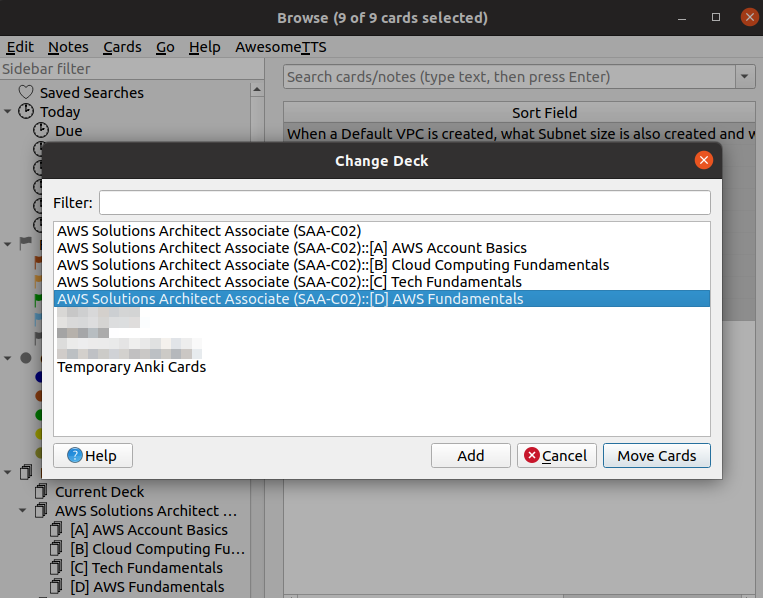Click the Decks section icon

(x=26, y=472)
